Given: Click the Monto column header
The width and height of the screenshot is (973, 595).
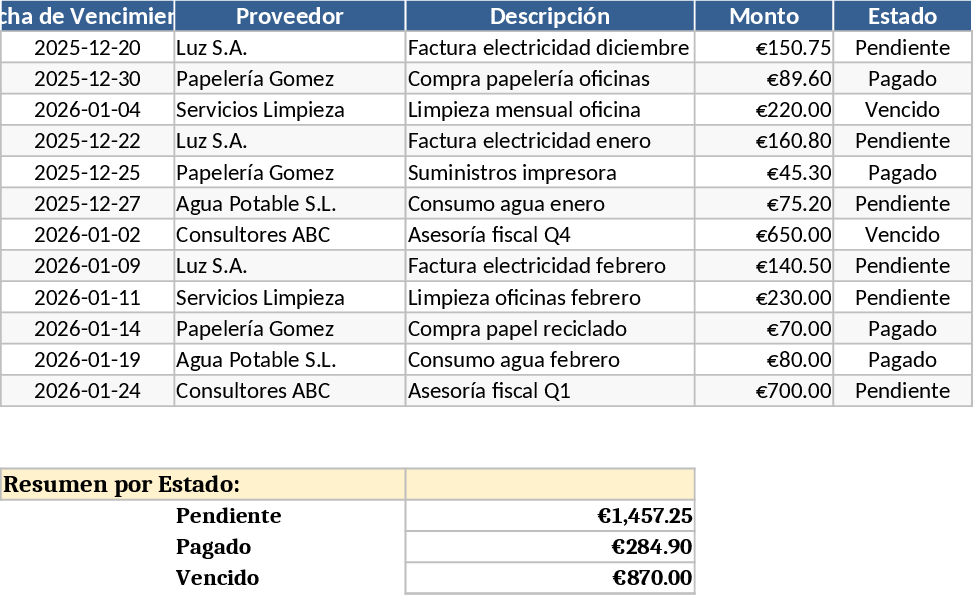Looking at the screenshot, I should tap(763, 16).
